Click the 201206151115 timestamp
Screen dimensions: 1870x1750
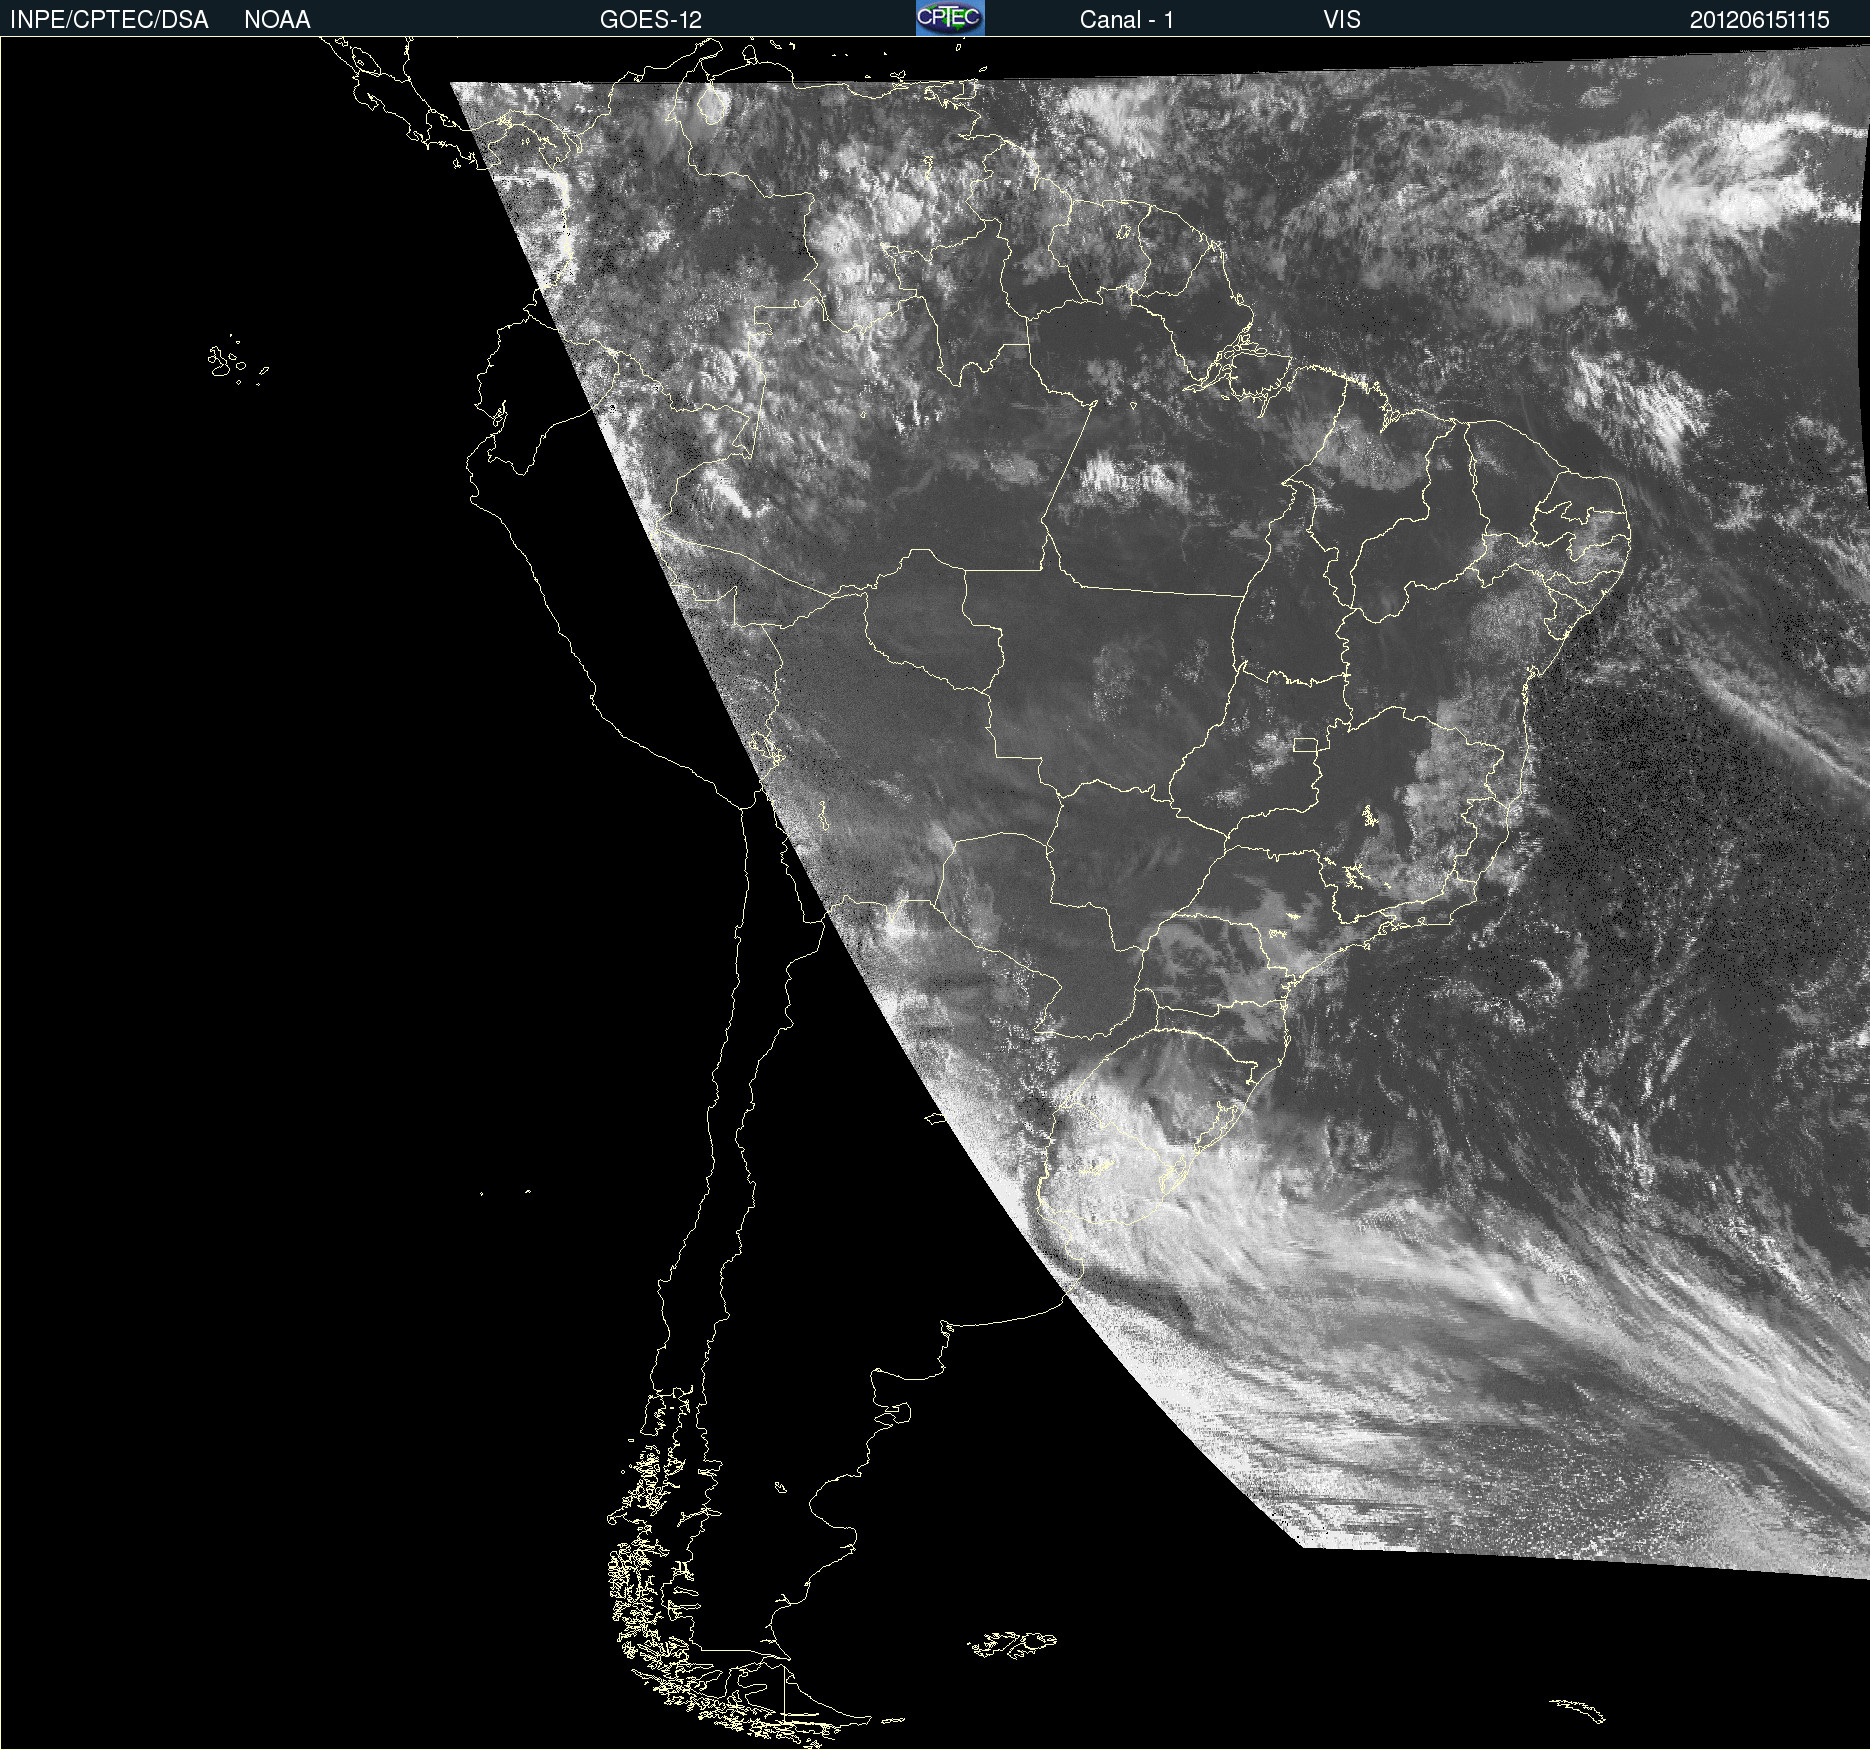pyautogui.click(x=1760, y=20)
